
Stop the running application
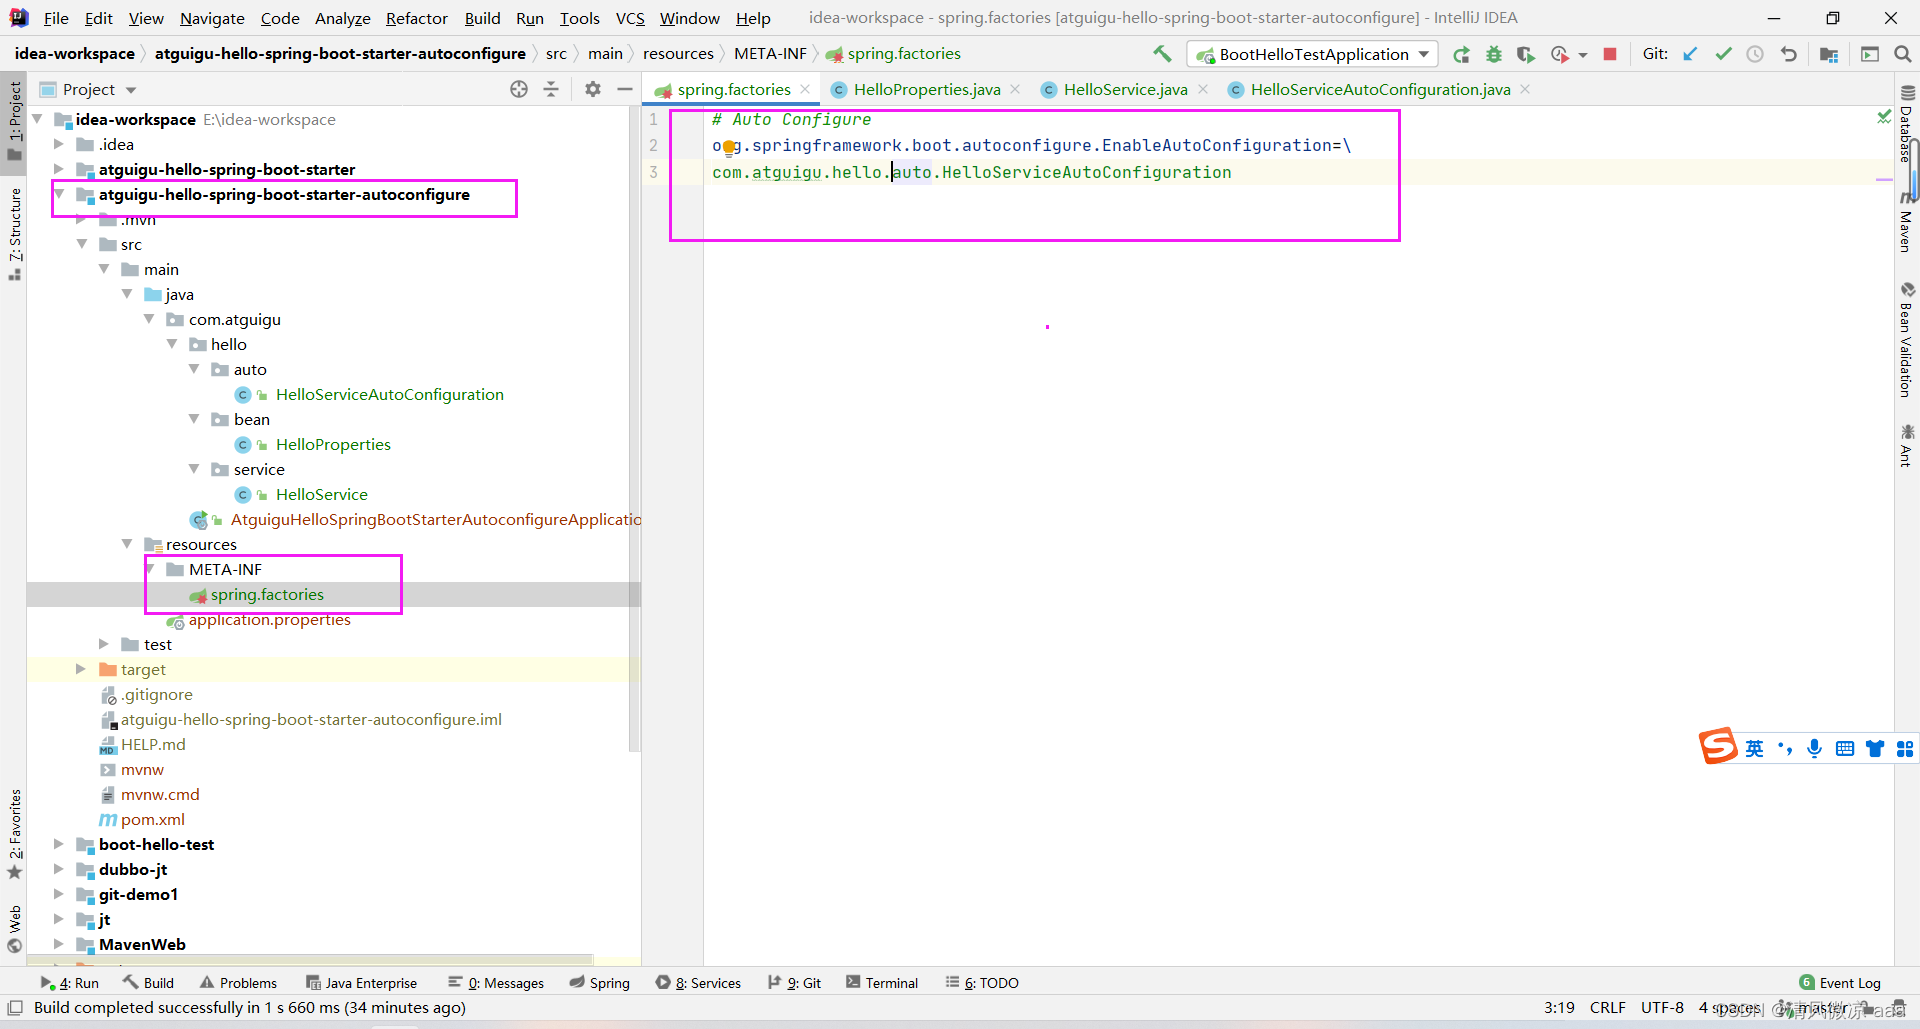pos(1610,54)
